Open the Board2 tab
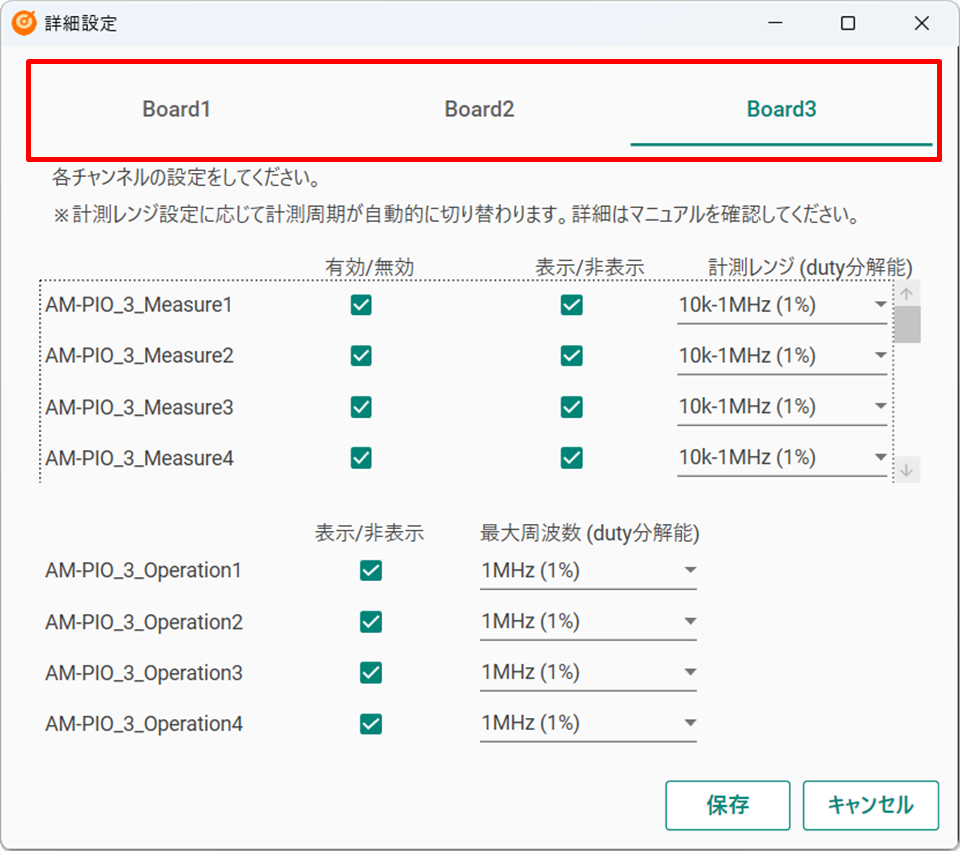 (x=479, y=110)
